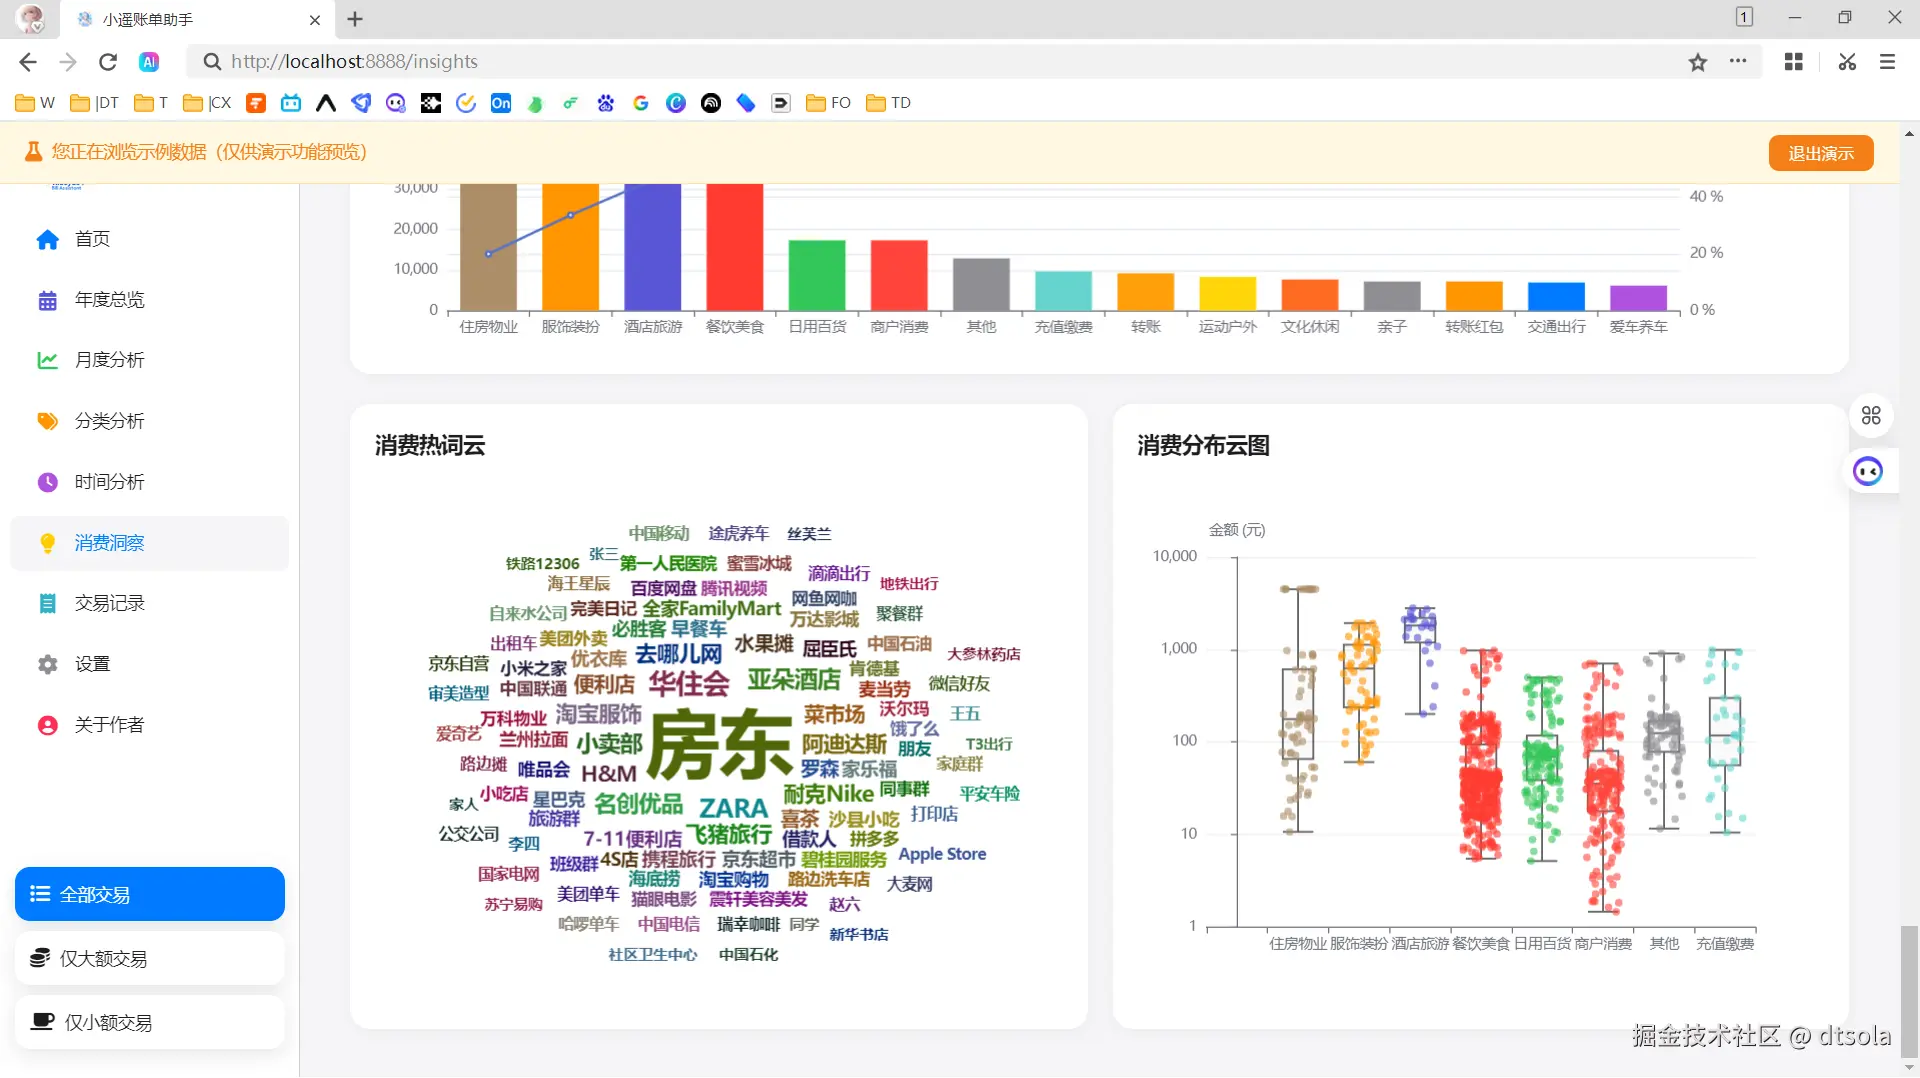Click the clock icon beside 时间分析
This screenshot has height=1078, width=1920.
pos(47,482)
